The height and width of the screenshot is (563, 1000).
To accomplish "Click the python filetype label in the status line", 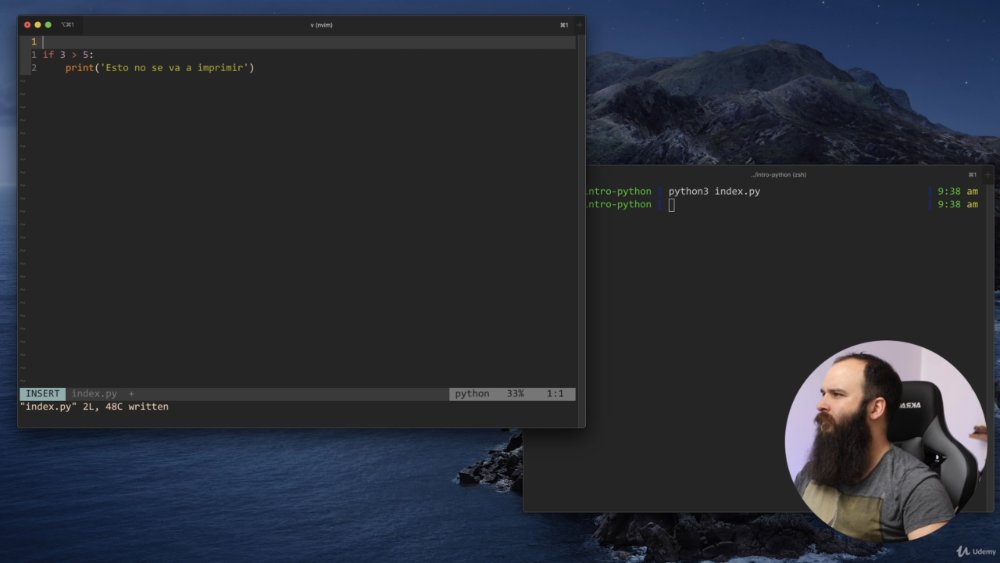I will click(x=472, y=394).
